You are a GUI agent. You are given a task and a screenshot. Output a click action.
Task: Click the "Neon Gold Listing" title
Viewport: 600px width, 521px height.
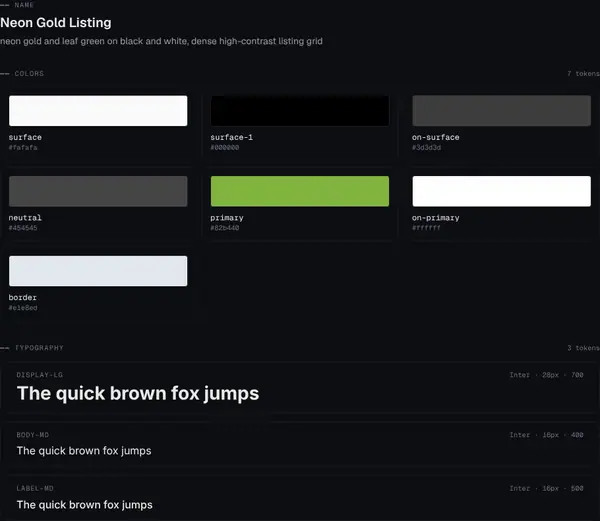[x=56, y=23]
